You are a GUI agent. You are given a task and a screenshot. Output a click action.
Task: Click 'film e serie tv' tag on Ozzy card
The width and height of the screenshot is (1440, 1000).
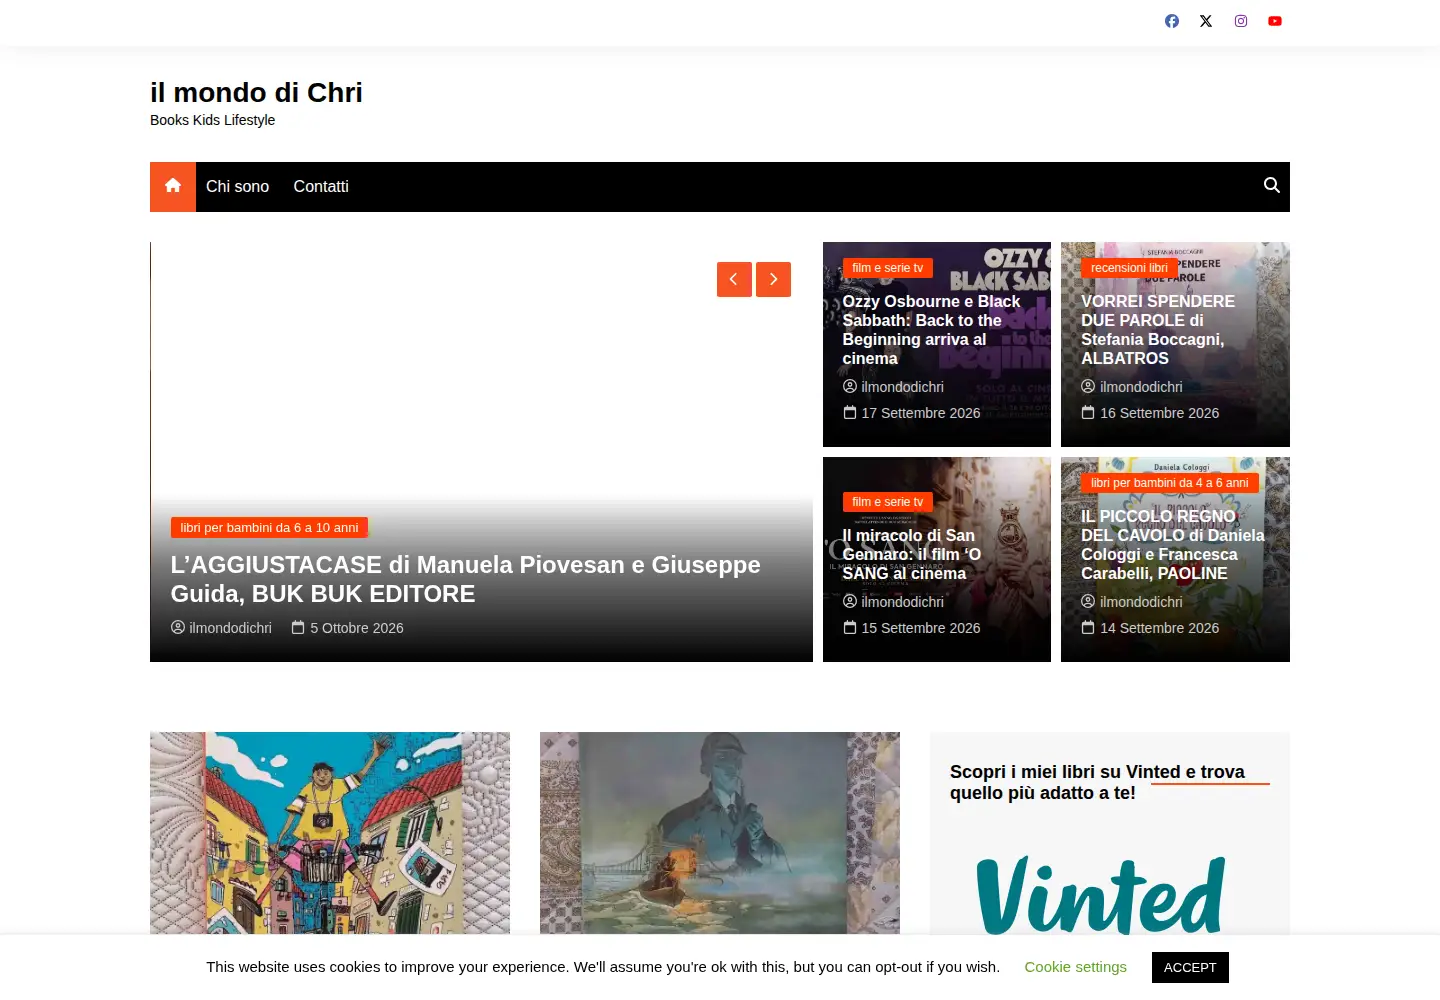pos(888,268)
